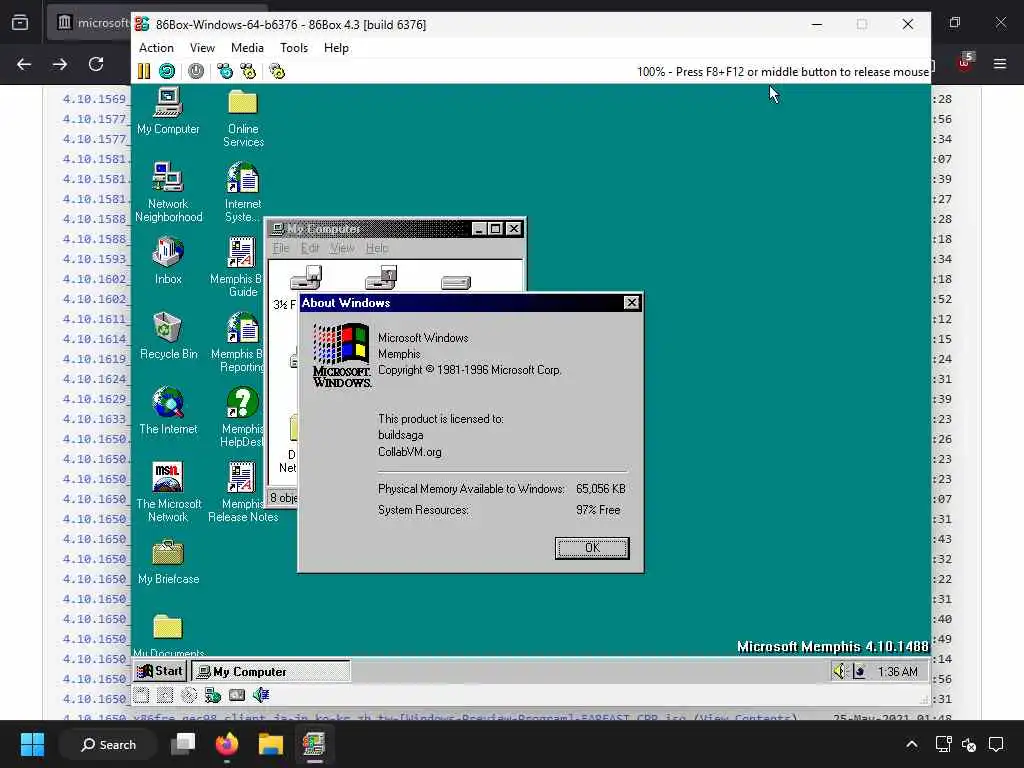Click the tray icon beside the Memphis clock
1024x768 pixels.
tap(860, 671)
